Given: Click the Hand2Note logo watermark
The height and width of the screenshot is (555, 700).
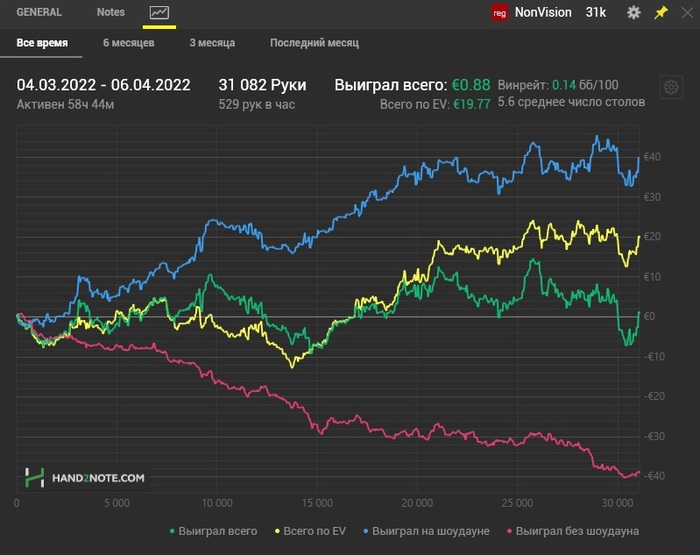Looking at the screenshot, I should (x=85, y=478).
